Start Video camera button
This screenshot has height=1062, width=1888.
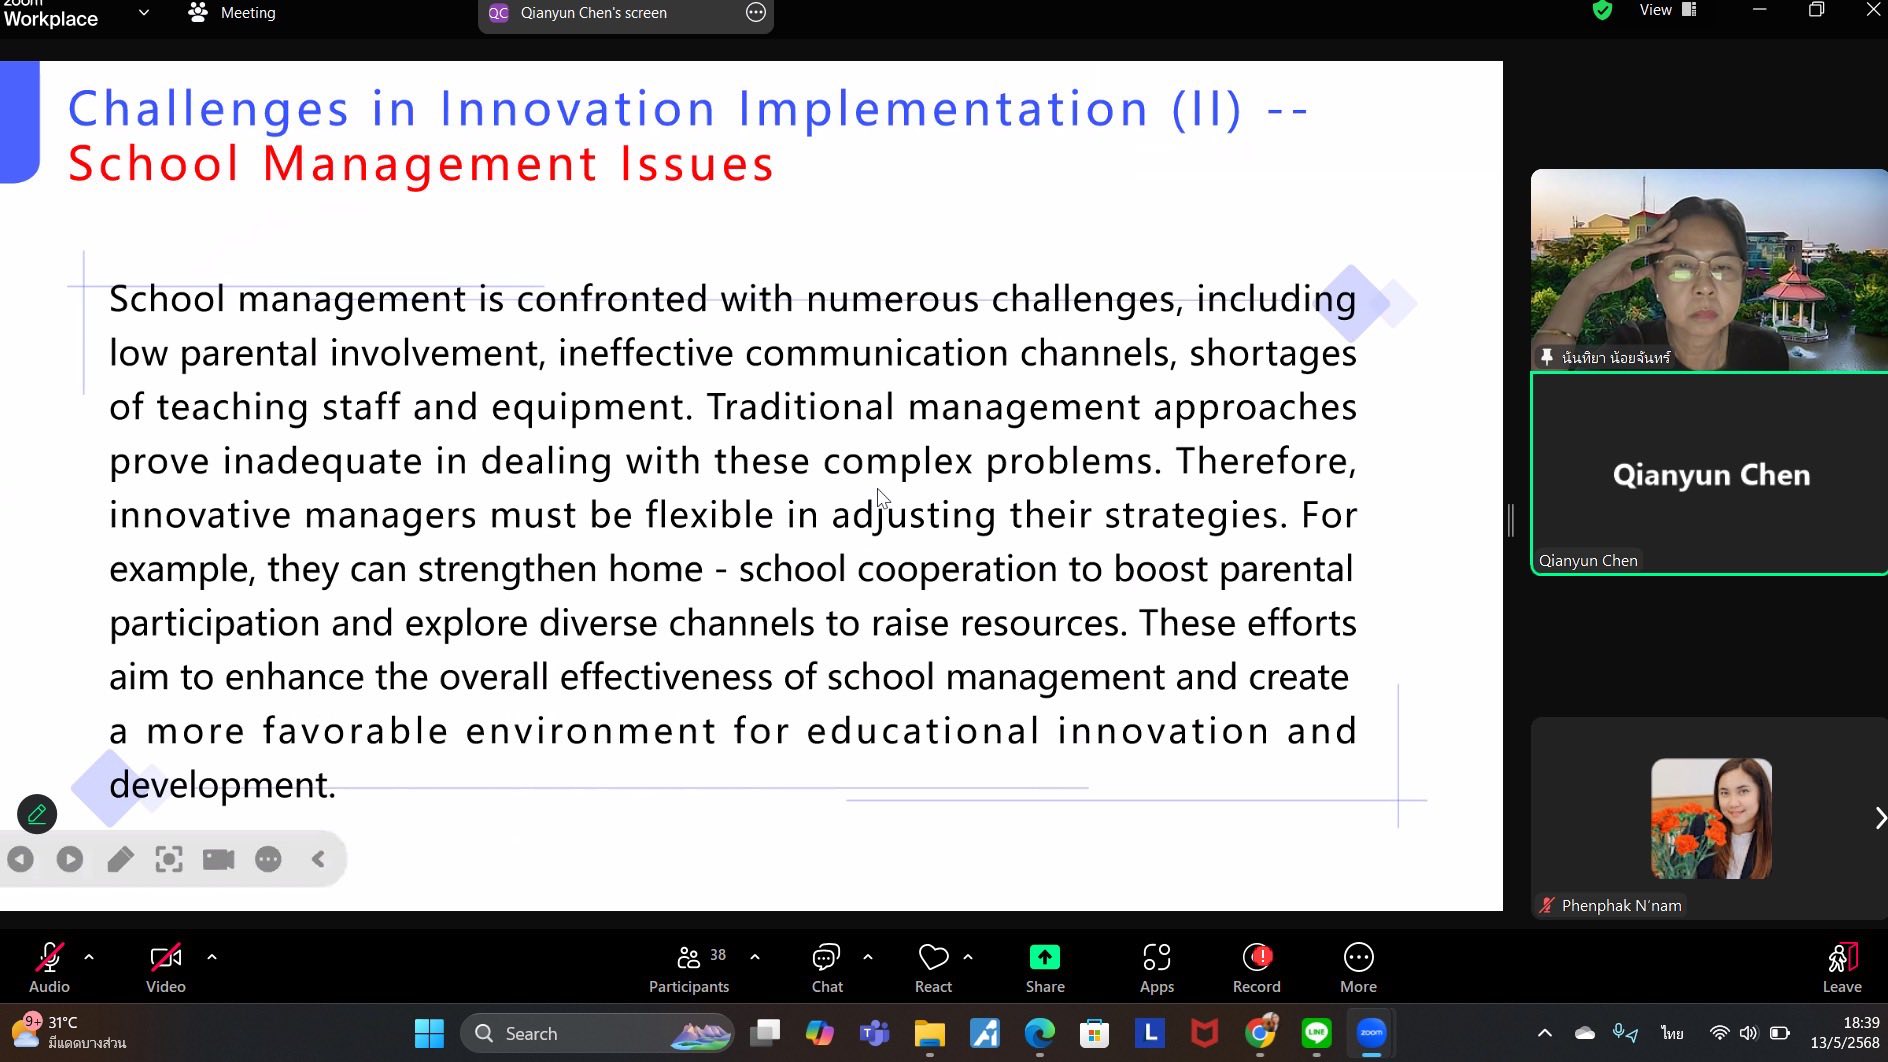point(165,967)
